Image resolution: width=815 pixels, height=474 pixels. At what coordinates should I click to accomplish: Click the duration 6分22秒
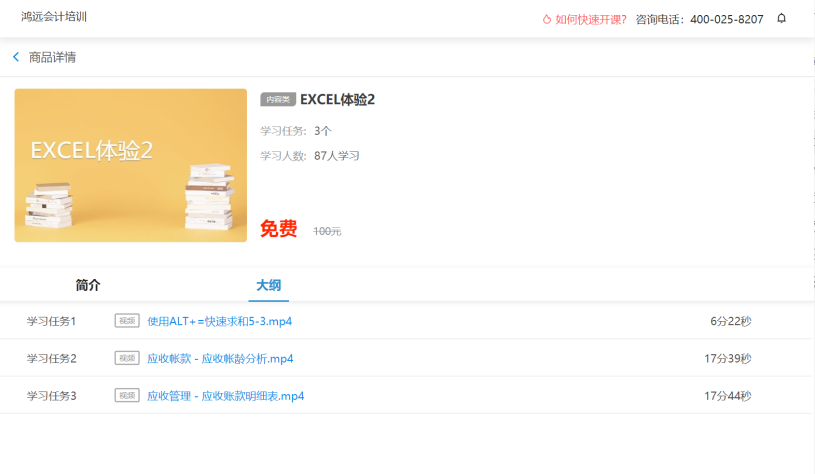coord(731,321)
